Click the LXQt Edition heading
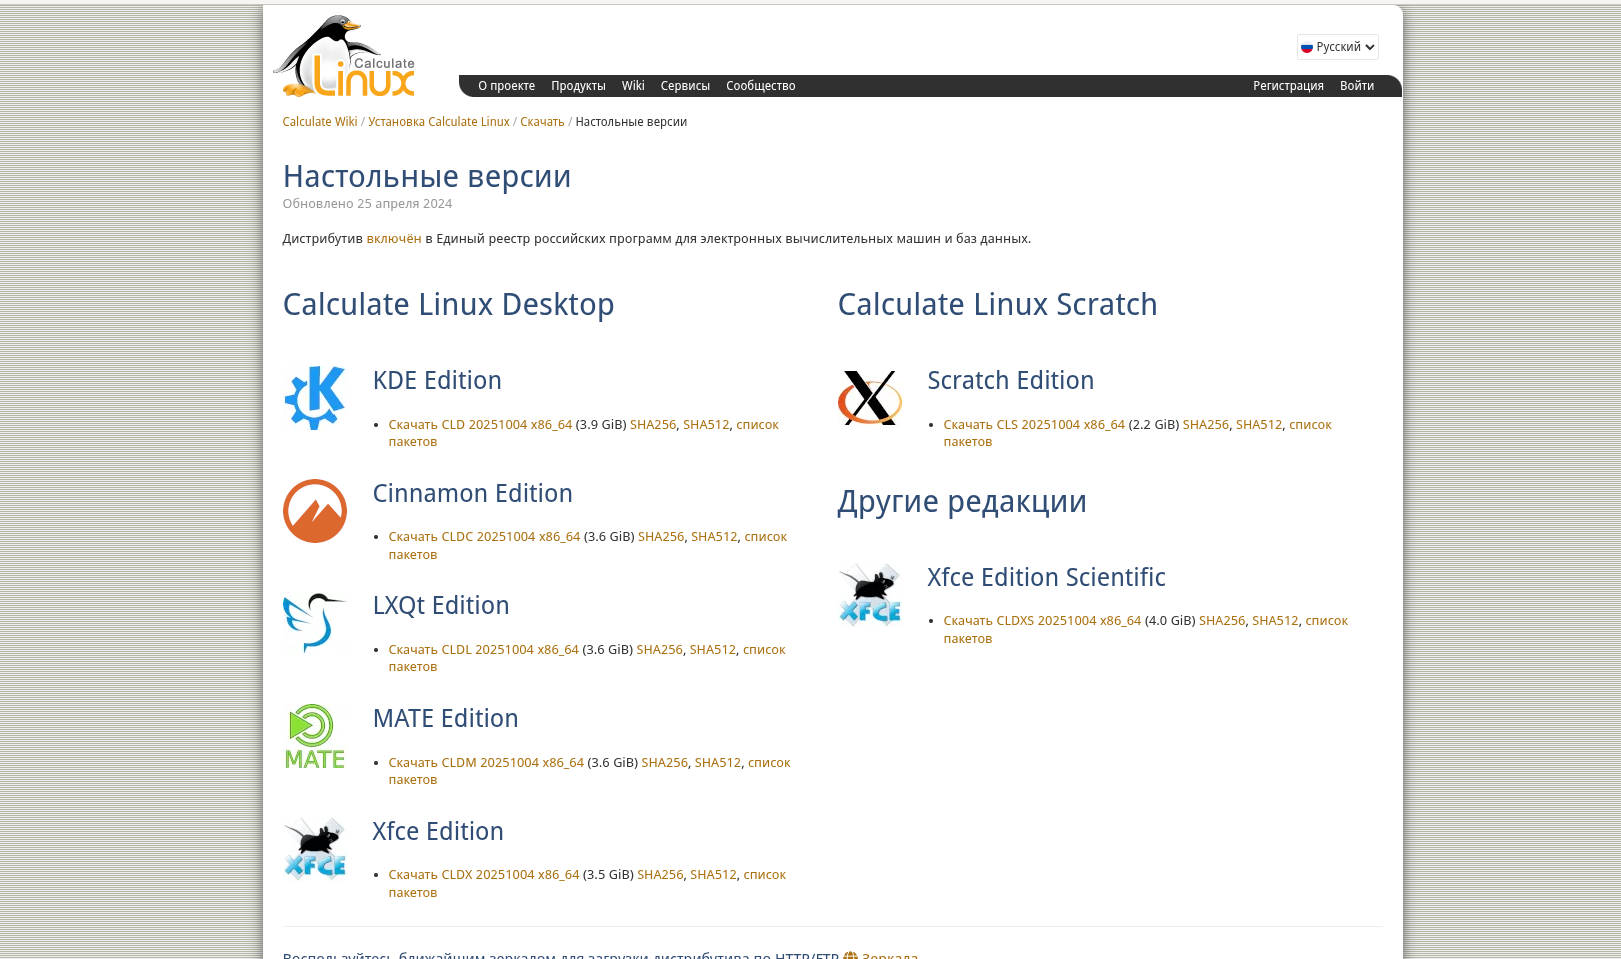The image size is (1621, 959). click(x=441, y=606)
